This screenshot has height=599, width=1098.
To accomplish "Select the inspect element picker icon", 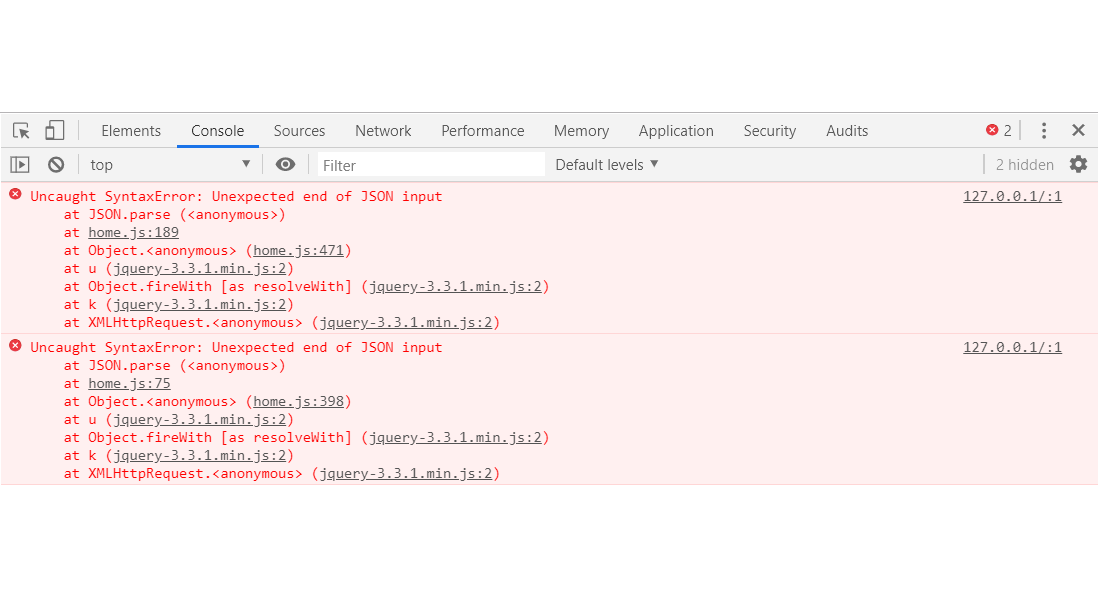I will click(21, 131).
